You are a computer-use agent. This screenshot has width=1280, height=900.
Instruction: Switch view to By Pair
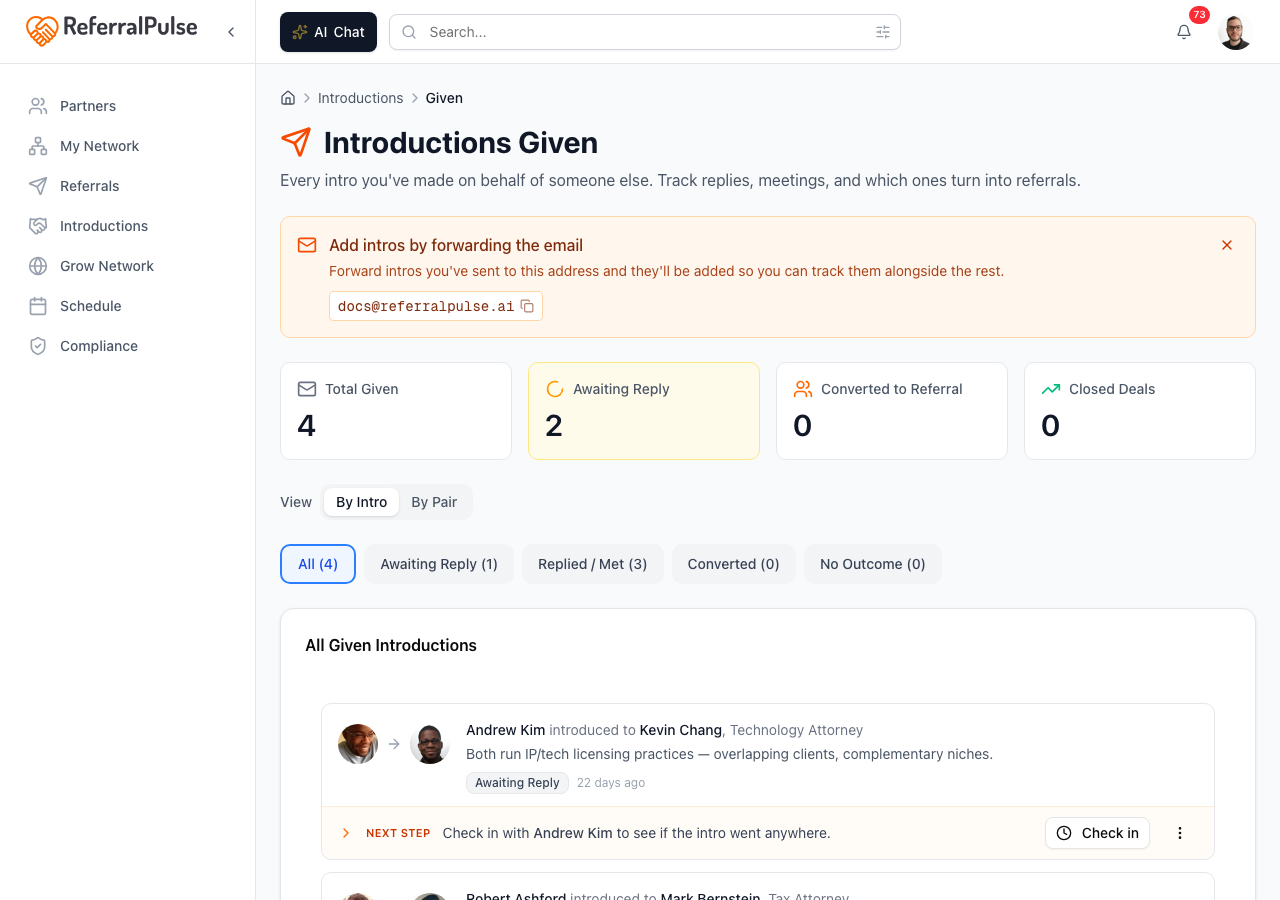pyautogui.click(x=434, y=502)
